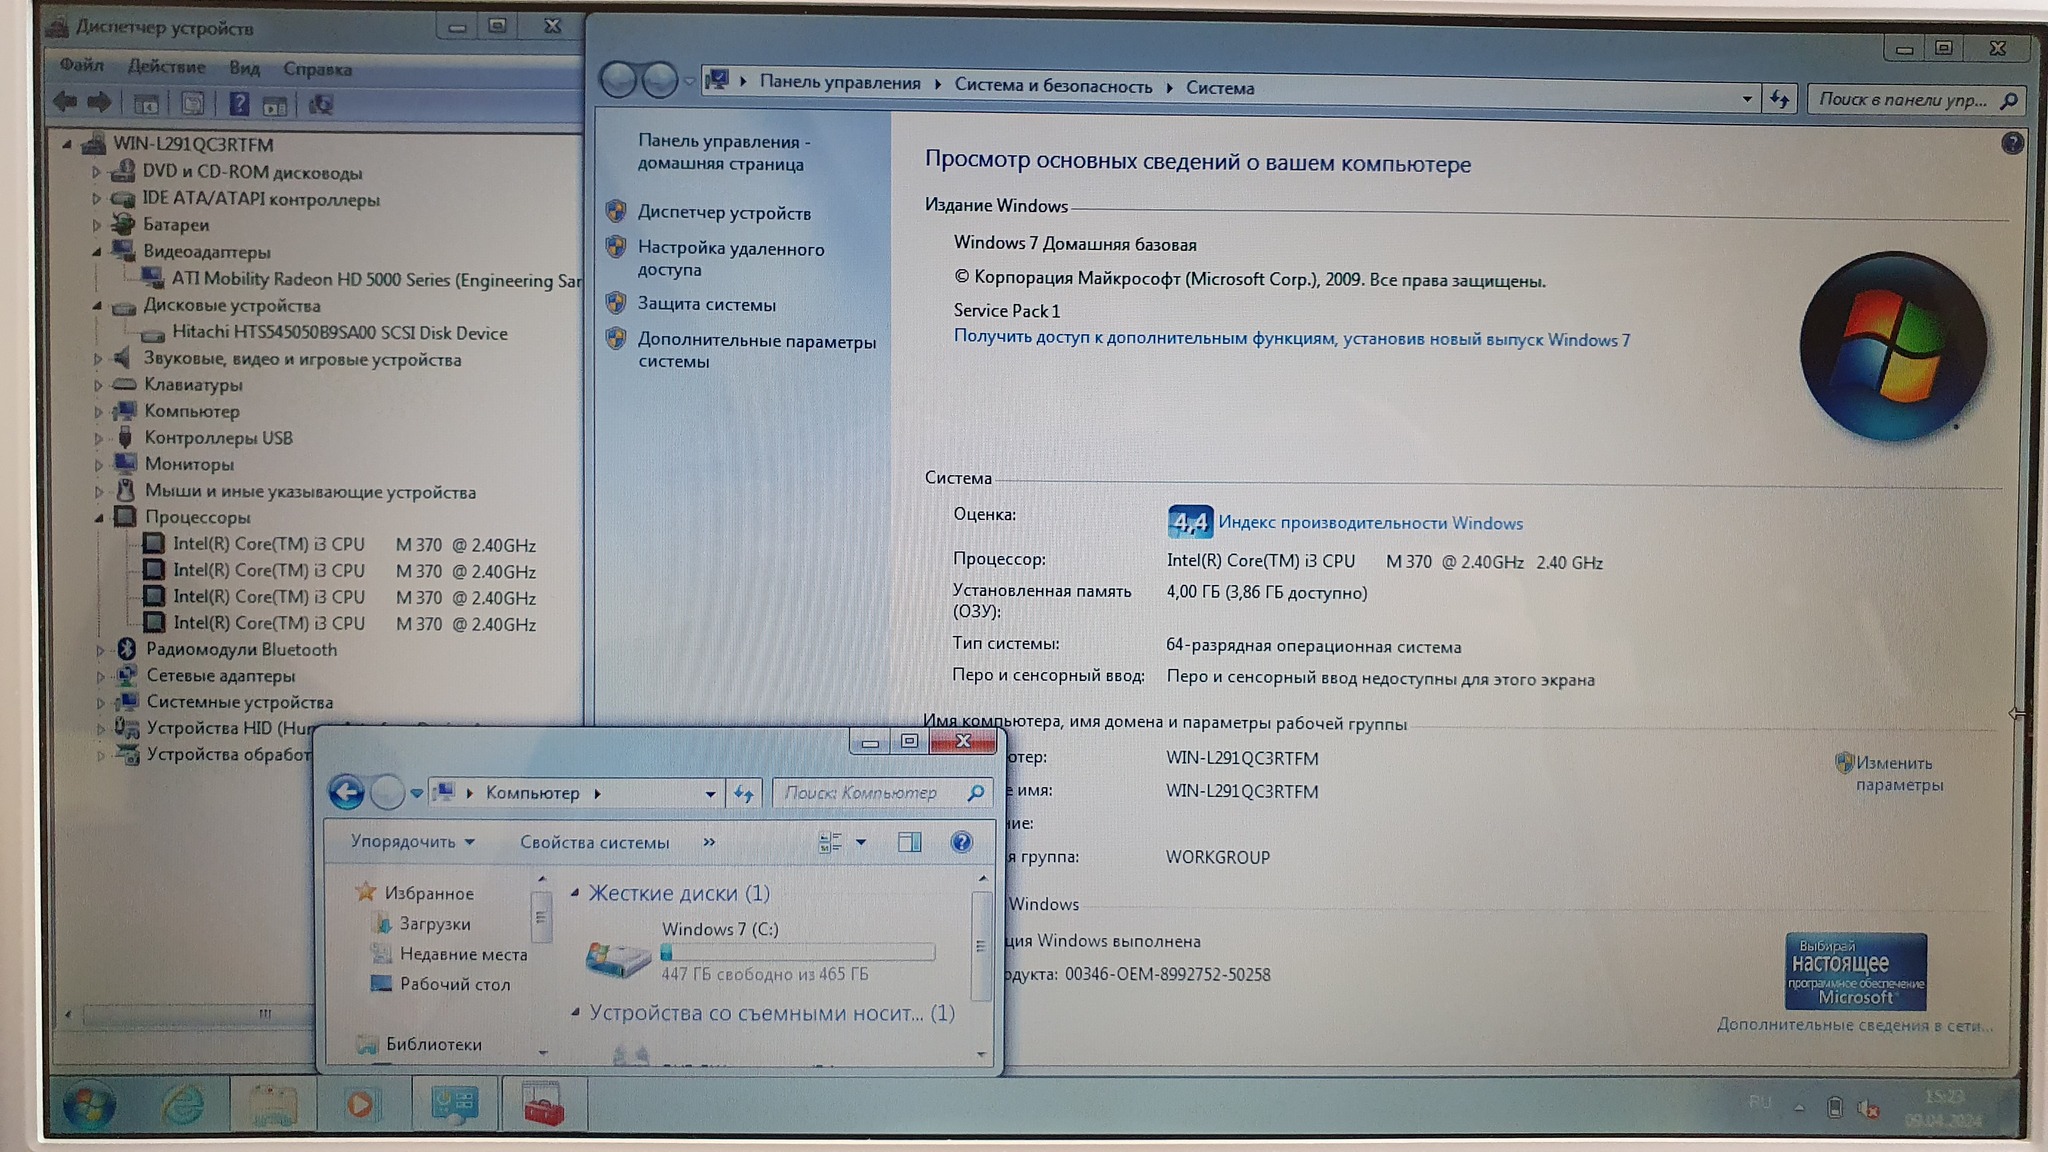Image resolution: width=2048 pixels, height=1152 pixels.
Task: Click the Защита системы sidebar link
Action: pos(706,304)
